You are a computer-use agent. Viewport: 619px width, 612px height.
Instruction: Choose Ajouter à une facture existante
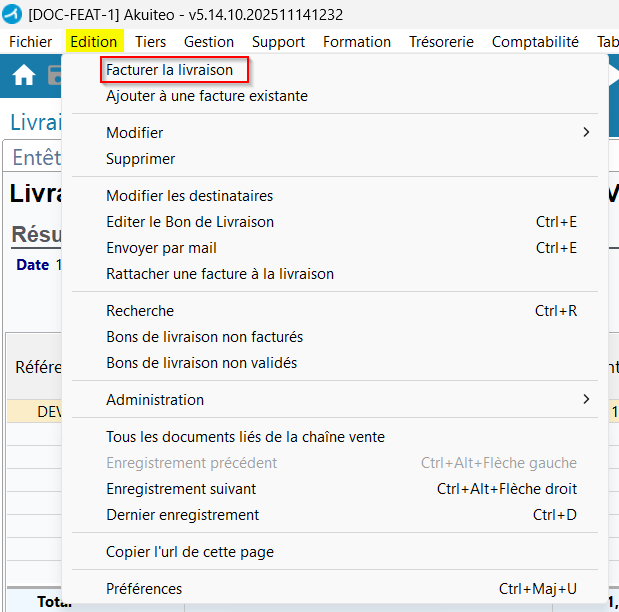click(x=207, y=96)
